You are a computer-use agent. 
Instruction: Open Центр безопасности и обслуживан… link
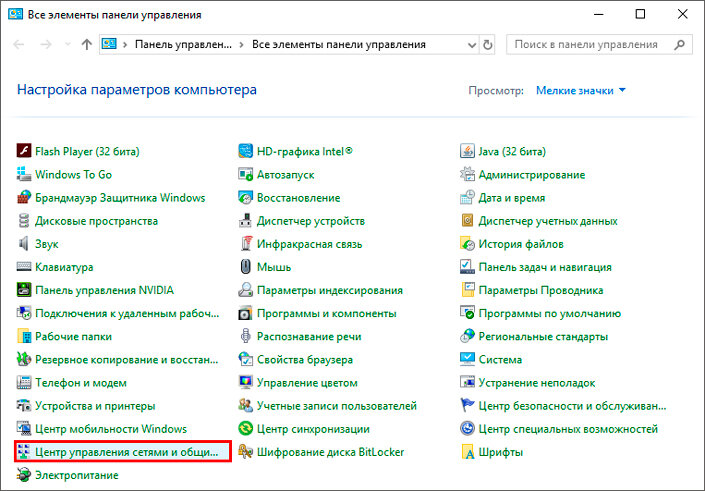tap(572, 406)
